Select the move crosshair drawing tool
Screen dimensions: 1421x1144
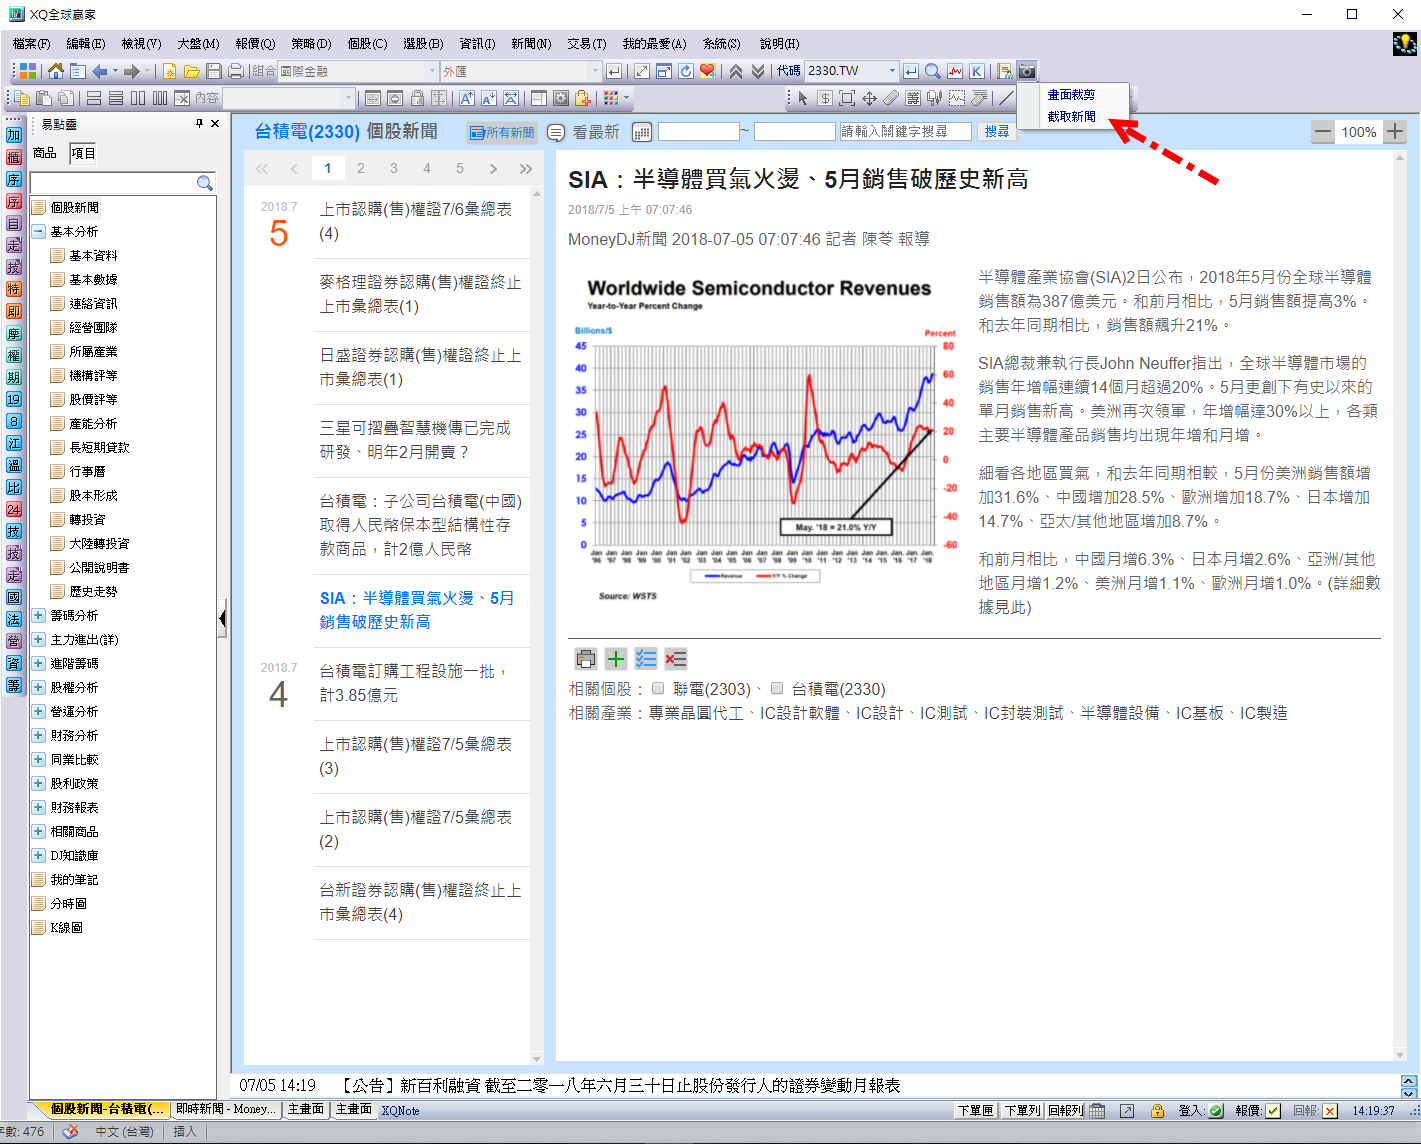(869, 98)
